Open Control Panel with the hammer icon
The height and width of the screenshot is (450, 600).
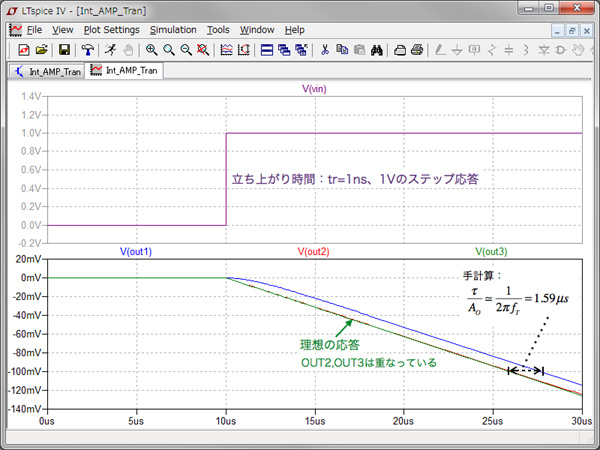tap(89, 49)
